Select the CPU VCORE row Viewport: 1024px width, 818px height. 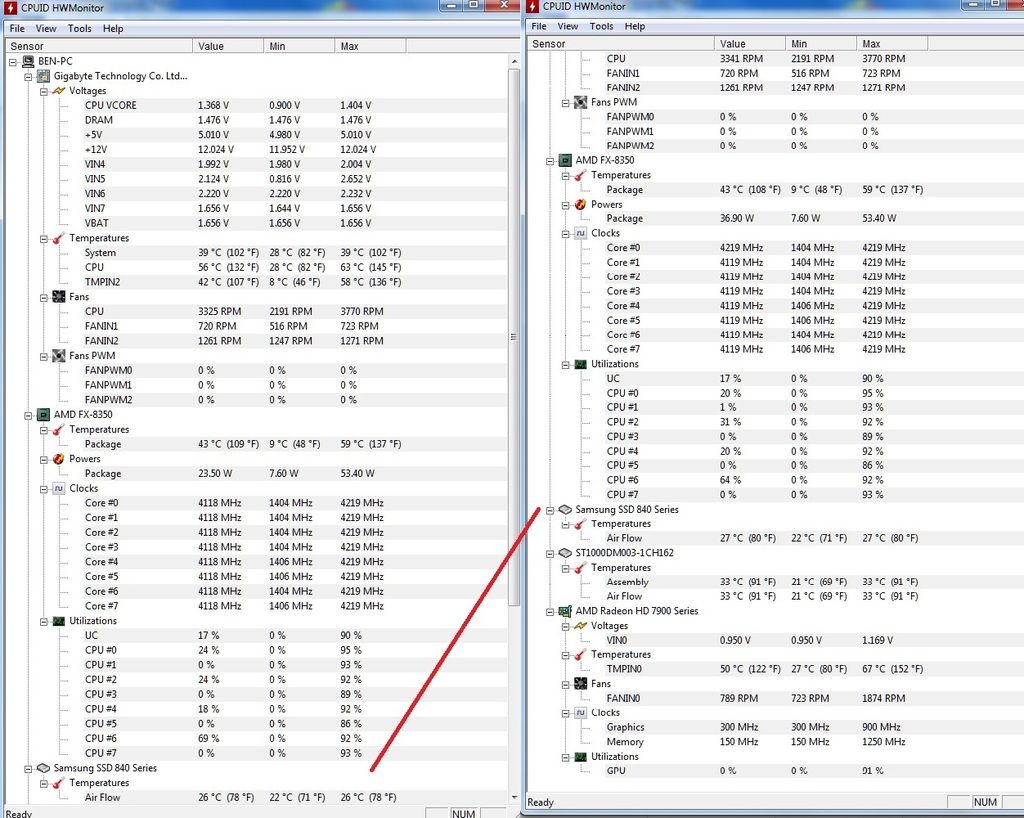(295, 105)
